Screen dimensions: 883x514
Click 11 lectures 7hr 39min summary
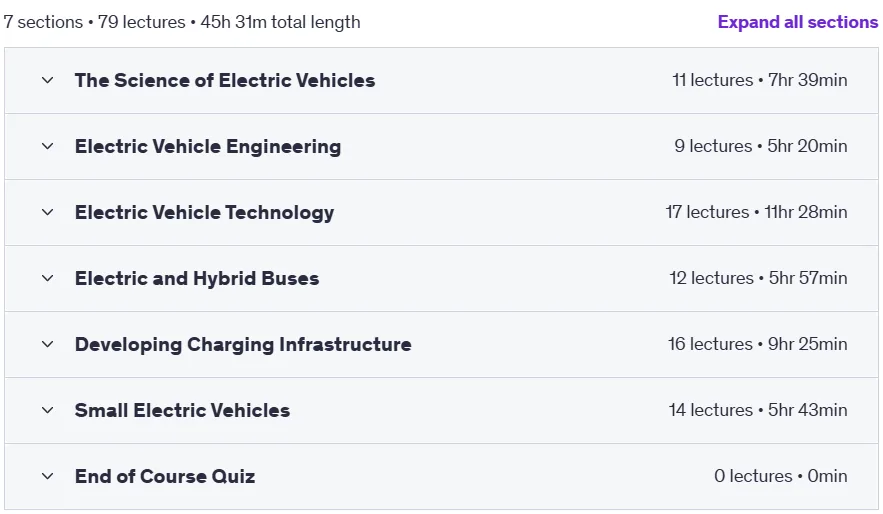pyautogui.click(x=760, y=80)
